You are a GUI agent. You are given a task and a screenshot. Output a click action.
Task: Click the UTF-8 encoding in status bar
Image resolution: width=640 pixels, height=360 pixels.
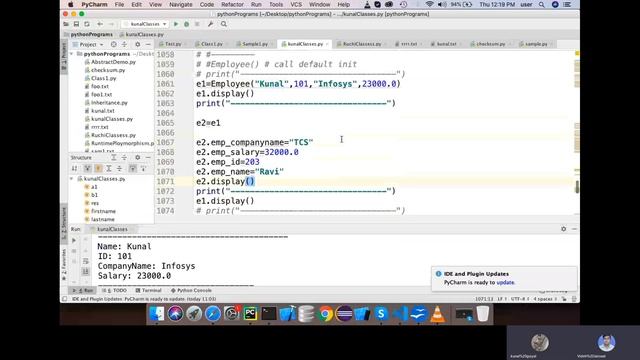[x=520, y=299]
